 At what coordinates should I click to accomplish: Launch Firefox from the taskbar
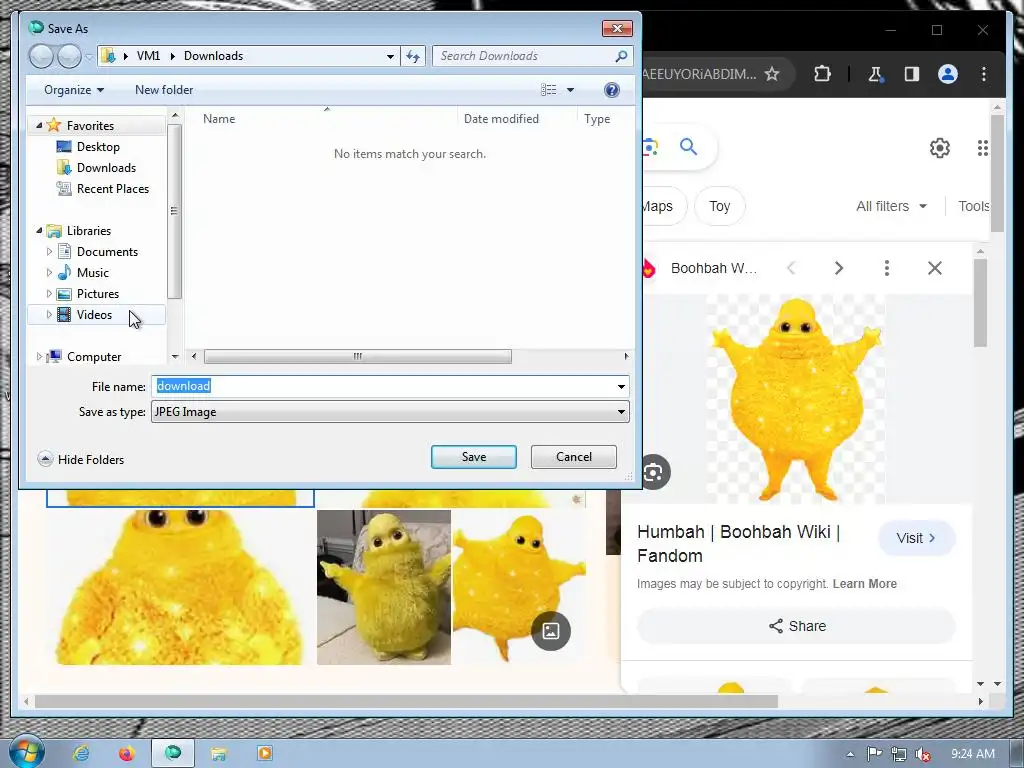126,754
